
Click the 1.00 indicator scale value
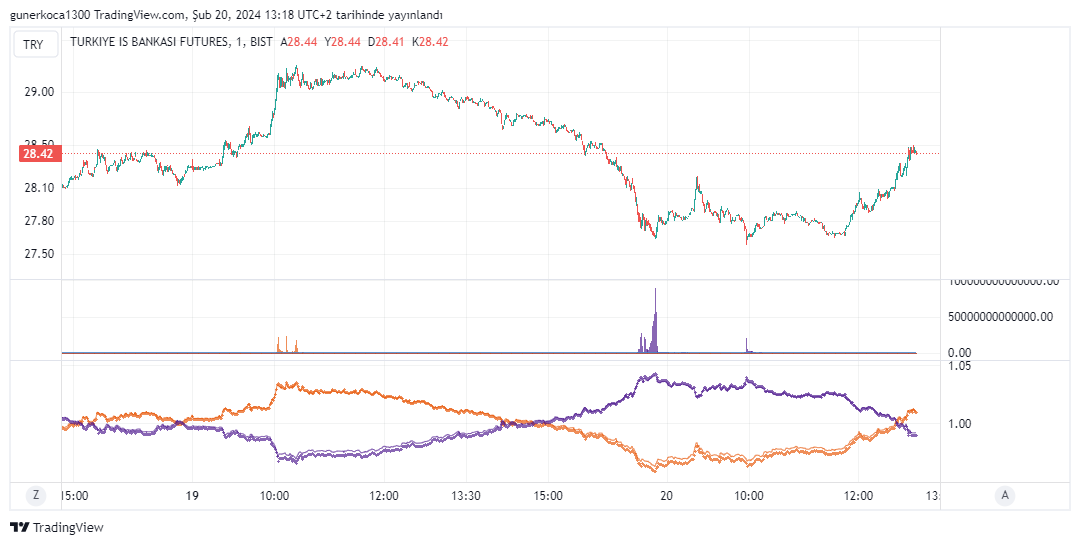coord(959,424)
